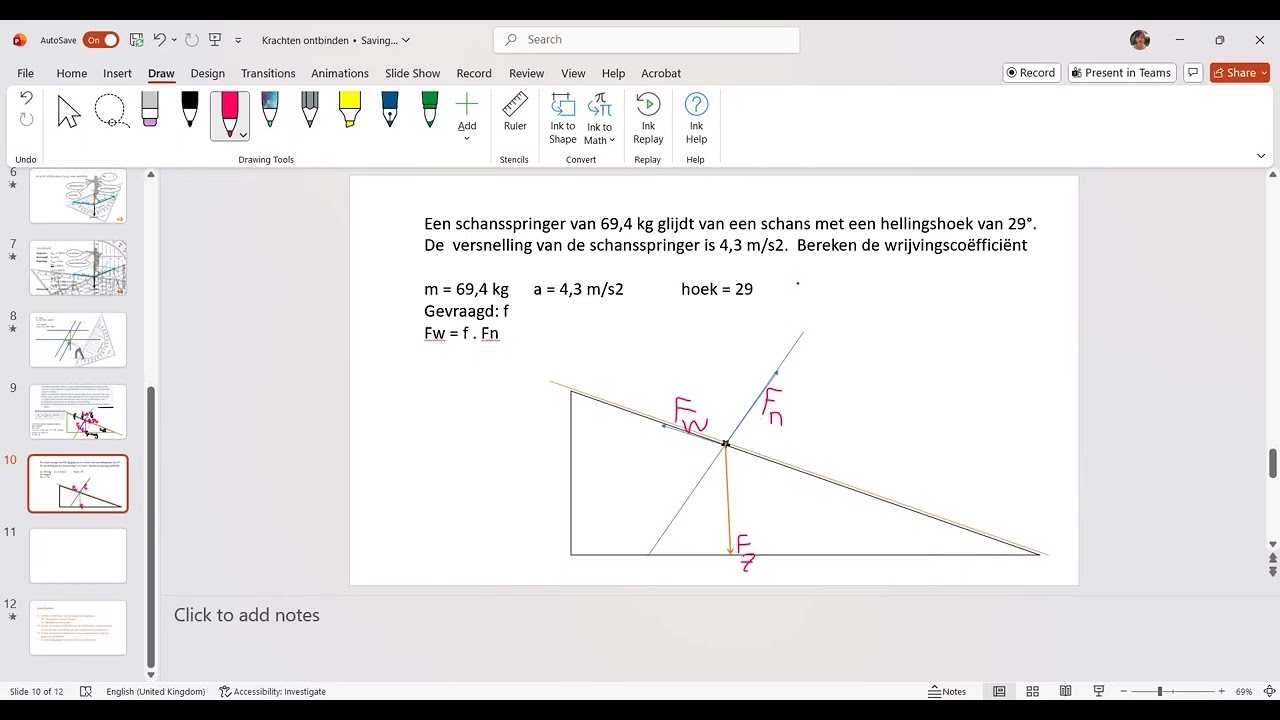Activate the Lasso Select tool

110,111
